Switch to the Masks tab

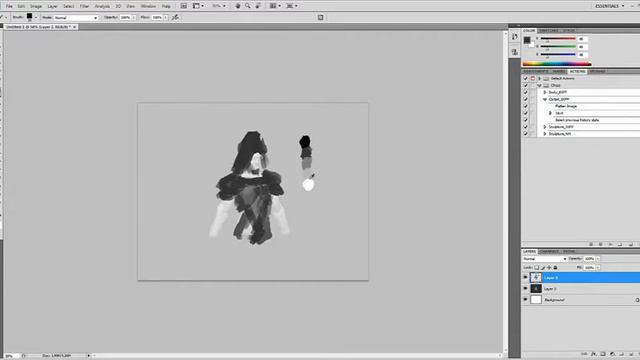coord(559,71)
